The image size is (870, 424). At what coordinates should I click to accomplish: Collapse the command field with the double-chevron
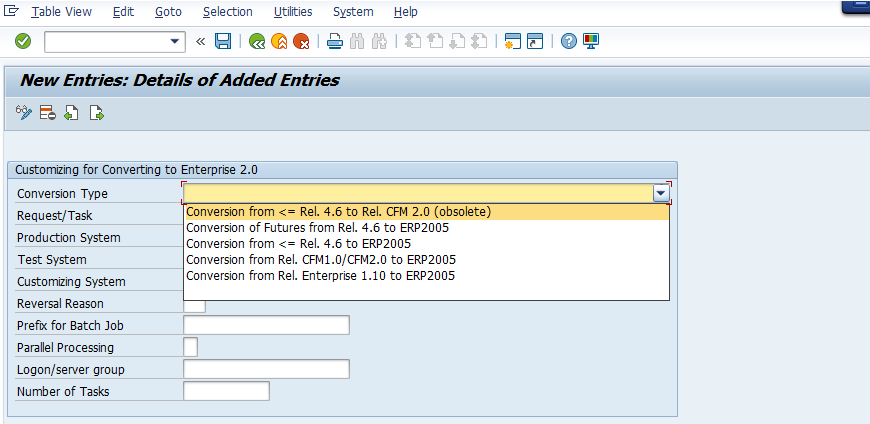tap(200, 42)
